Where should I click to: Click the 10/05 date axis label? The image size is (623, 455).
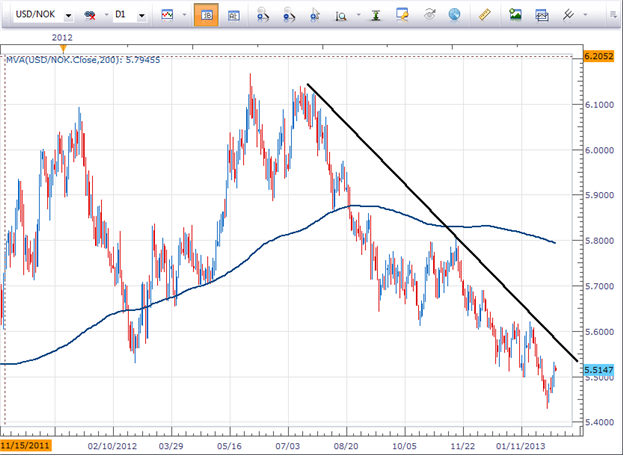[404, 446]
